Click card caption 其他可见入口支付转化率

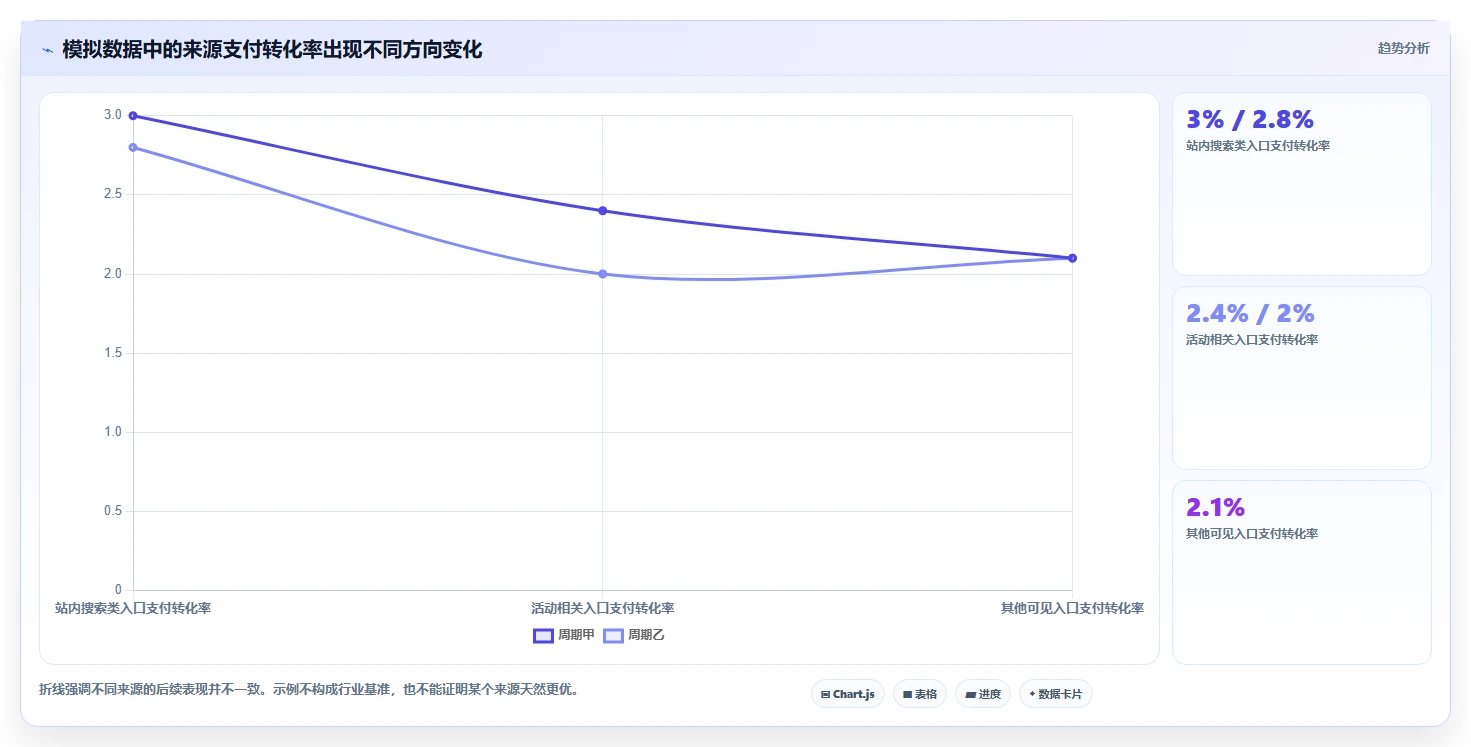(1252, 534)
